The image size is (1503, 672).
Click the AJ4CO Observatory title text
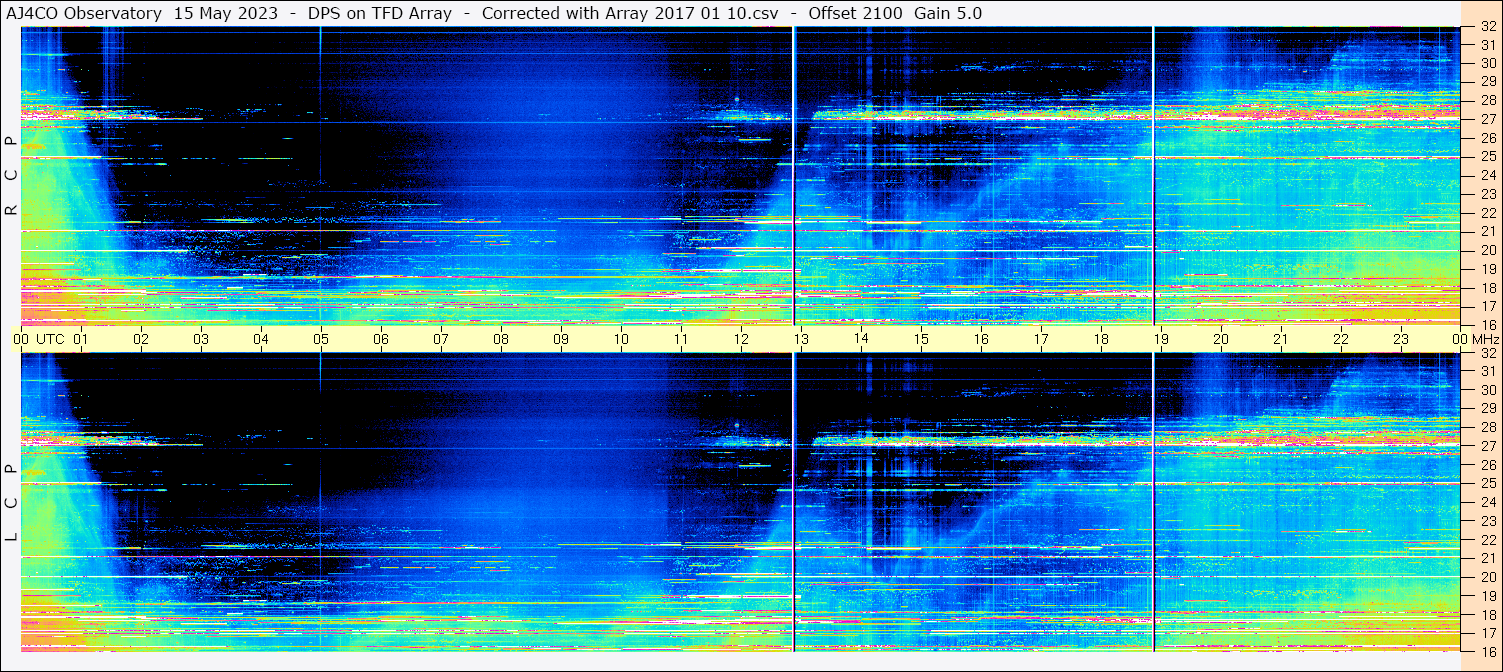pos(84,13)
